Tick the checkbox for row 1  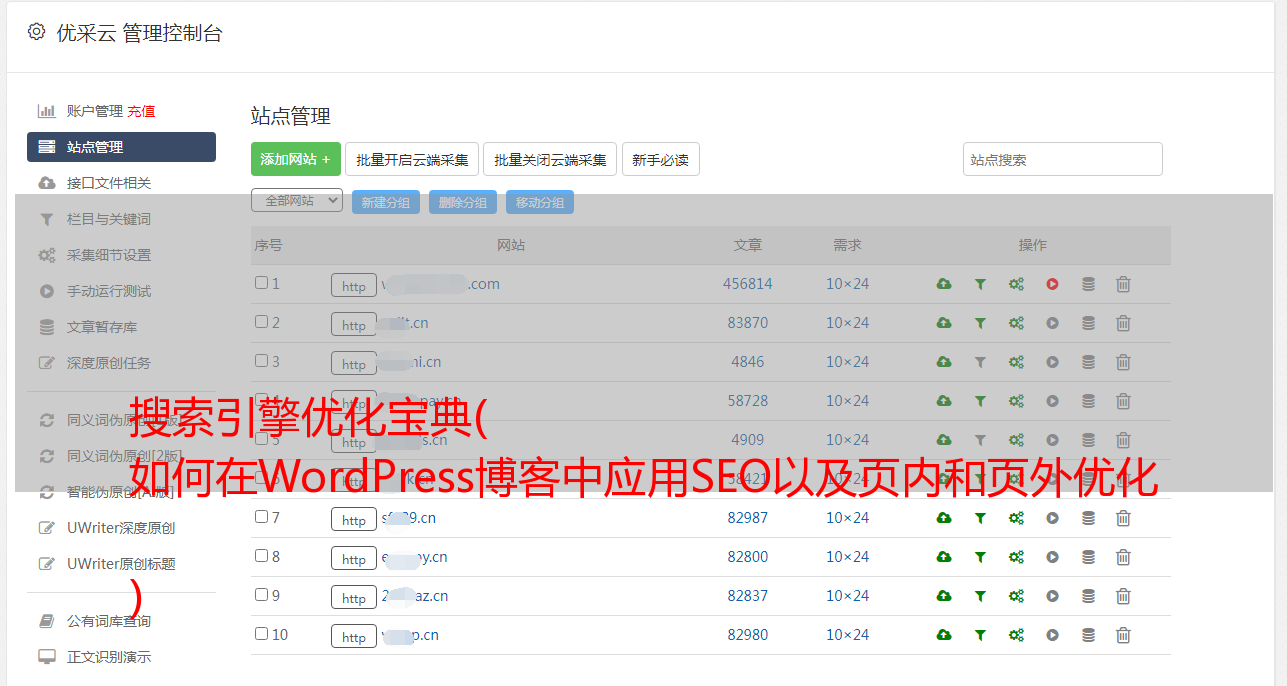tap(261, 283)
